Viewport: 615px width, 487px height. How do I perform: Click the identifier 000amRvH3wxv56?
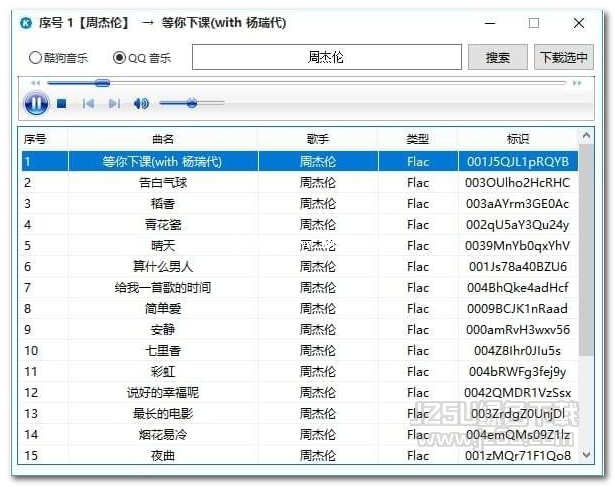518,330
